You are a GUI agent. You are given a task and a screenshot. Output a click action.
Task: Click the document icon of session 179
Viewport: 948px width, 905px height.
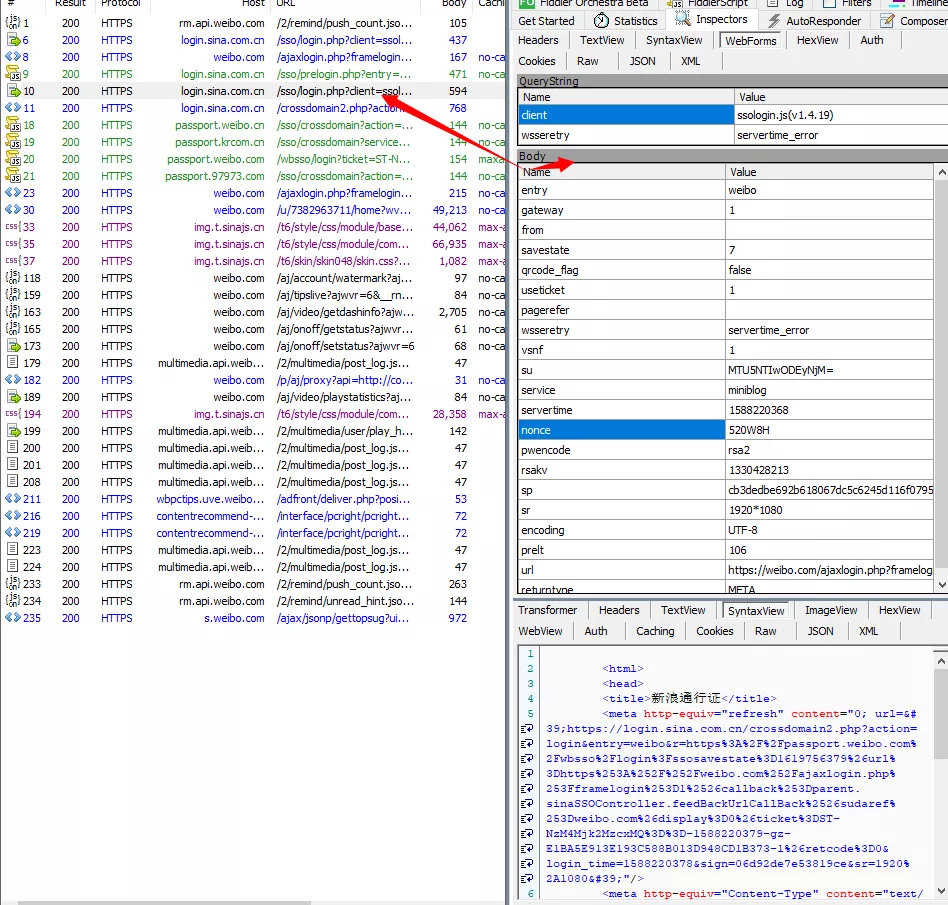point(12,363)
